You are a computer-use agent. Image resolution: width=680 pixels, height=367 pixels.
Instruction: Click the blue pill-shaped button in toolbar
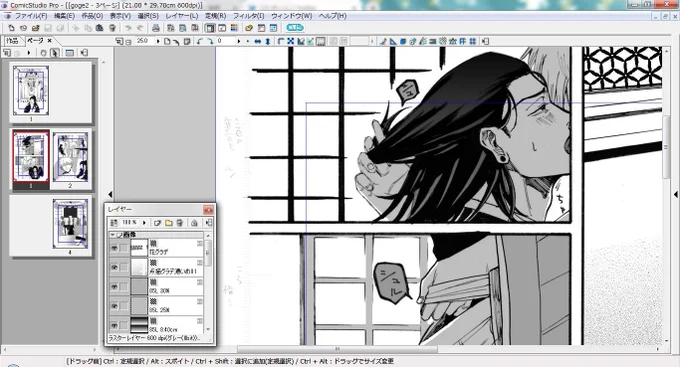click(x=295, y=28)
